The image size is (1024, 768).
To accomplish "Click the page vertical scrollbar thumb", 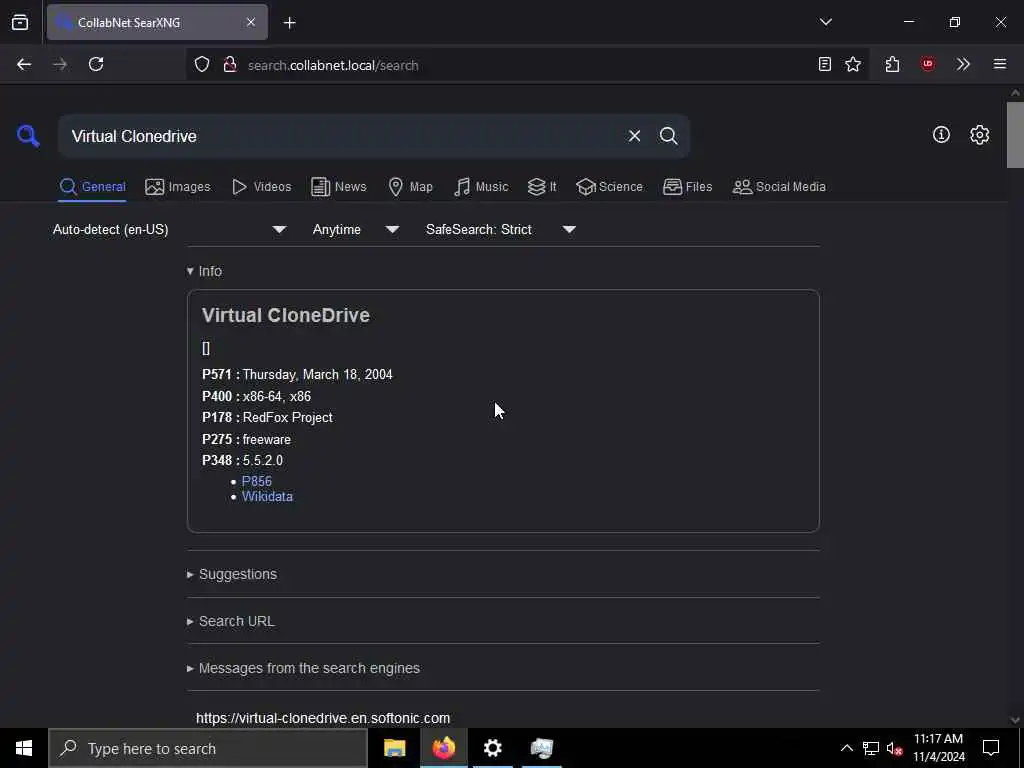I will point(1015,135).
